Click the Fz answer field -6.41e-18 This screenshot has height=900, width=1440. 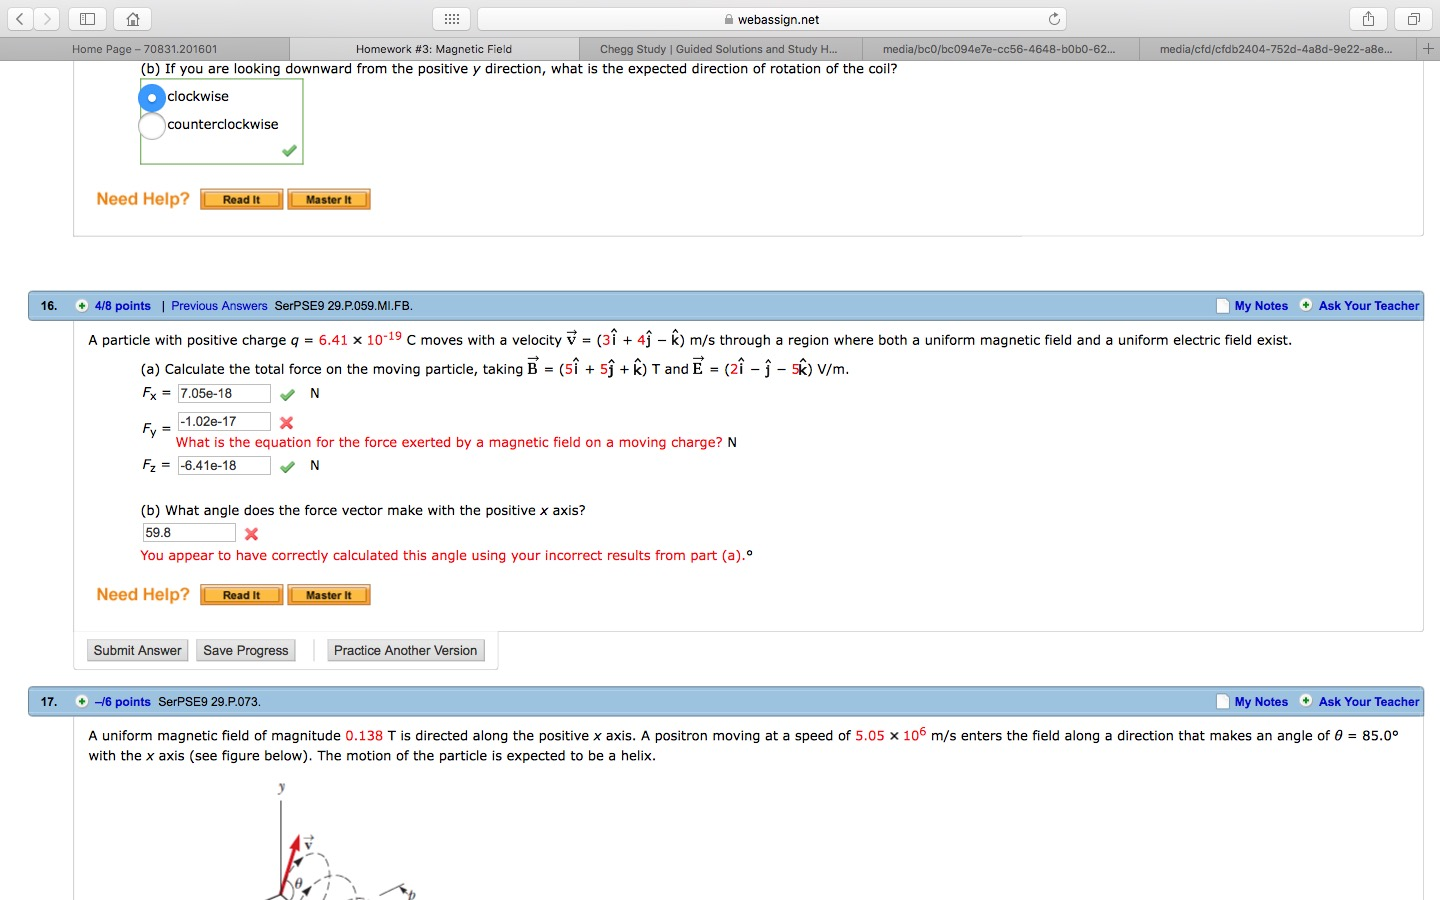(224, 466)
